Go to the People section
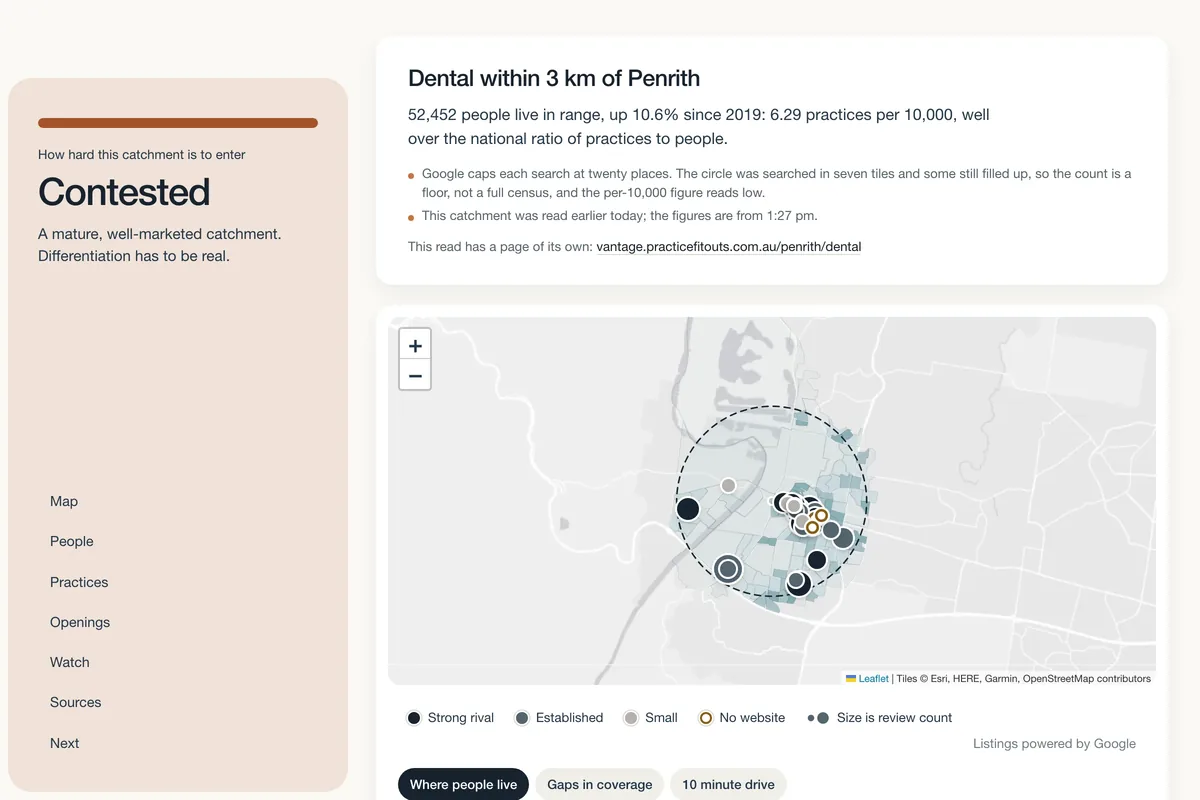The width and height of the screenshot is (1200, 800). [x=72, y=541]
